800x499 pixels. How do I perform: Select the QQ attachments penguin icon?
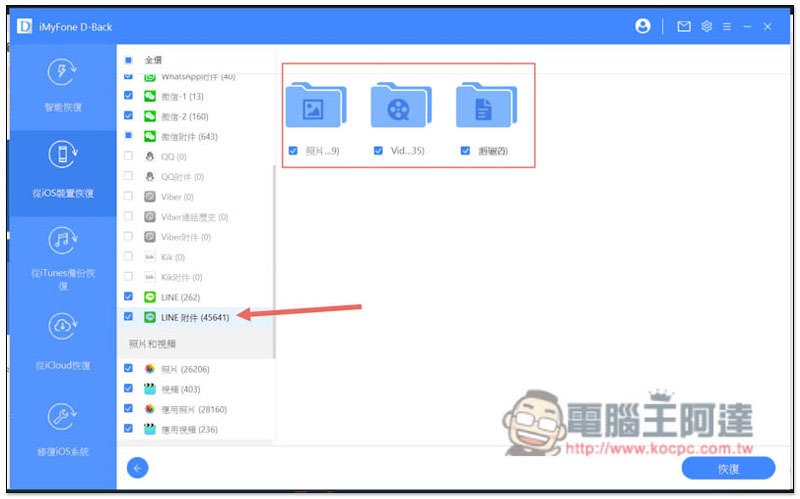coord(149,177)
